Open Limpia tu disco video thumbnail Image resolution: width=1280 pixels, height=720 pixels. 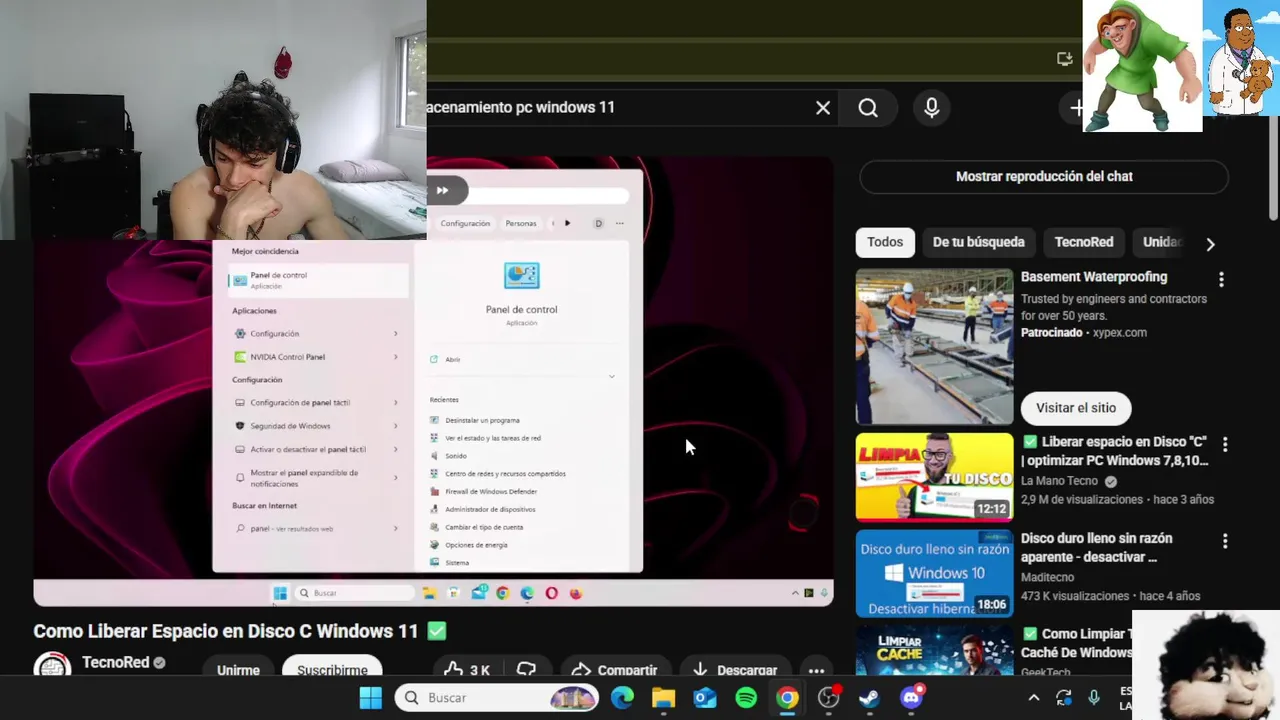[x=934, y=477]
